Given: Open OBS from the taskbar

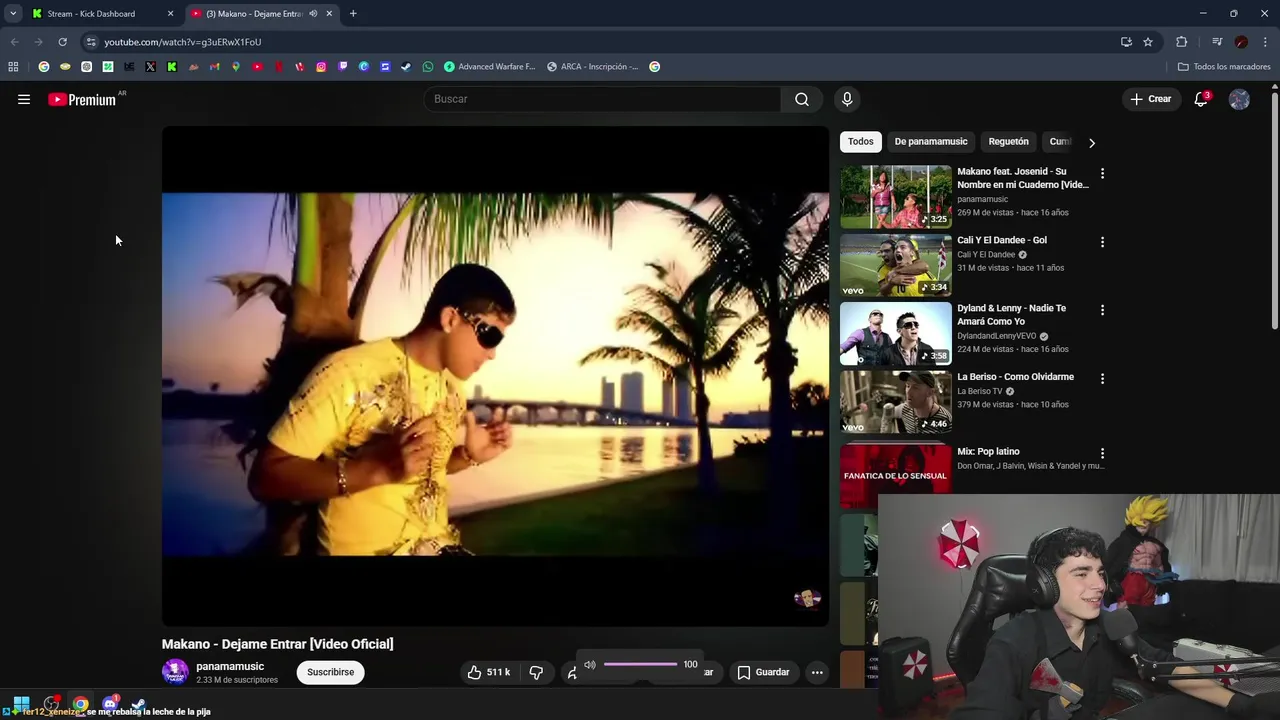Looking at the screenshot, I should tap(51, 703).
